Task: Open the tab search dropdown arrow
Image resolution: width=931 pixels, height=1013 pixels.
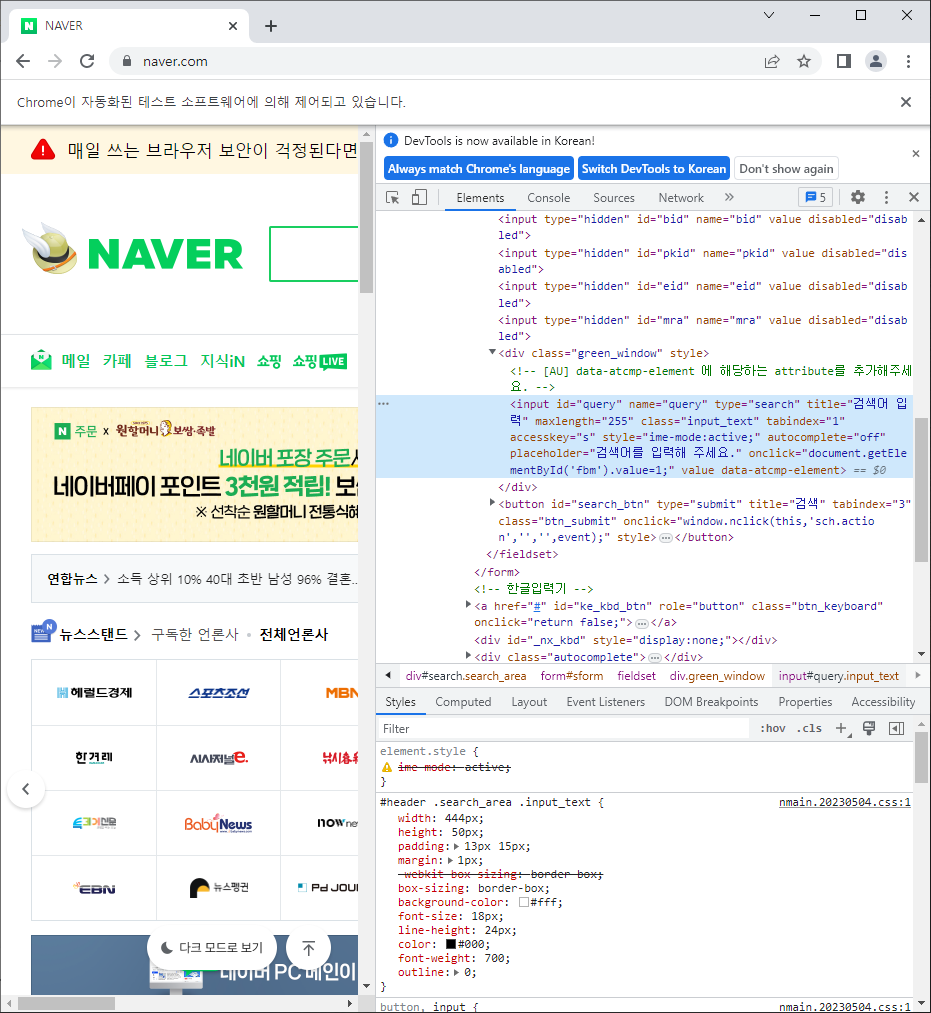Action: [769, 15]
